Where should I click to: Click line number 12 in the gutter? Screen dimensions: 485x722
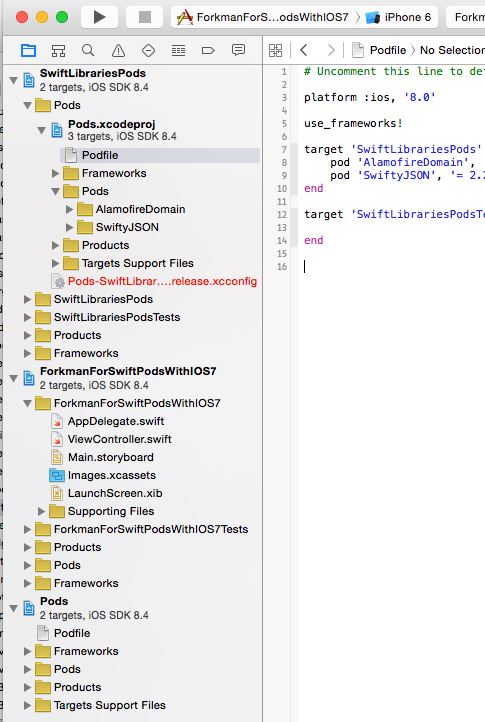pyautogui.click(x=282, y=215)
